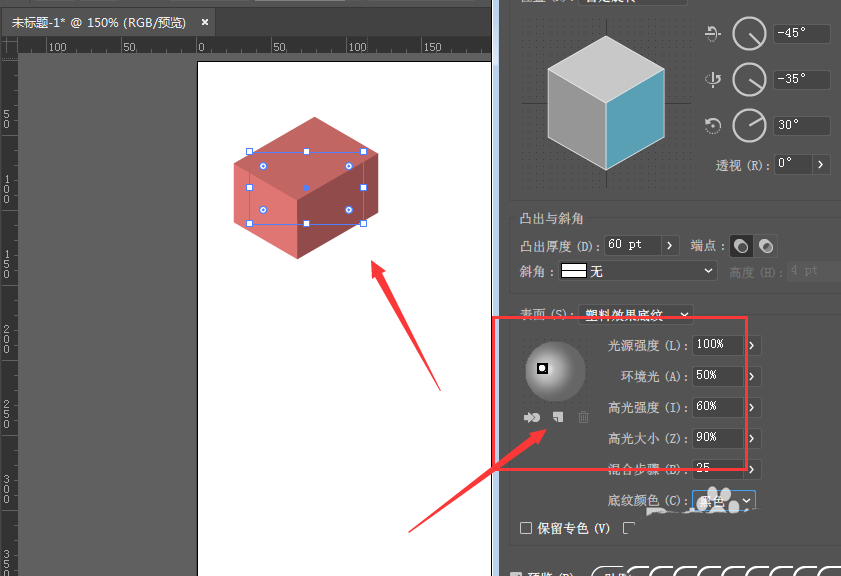The width and height of the screenshot is (841, 576).
Task: Open the 光源强度 slider arrow
Action: point(752,345)
